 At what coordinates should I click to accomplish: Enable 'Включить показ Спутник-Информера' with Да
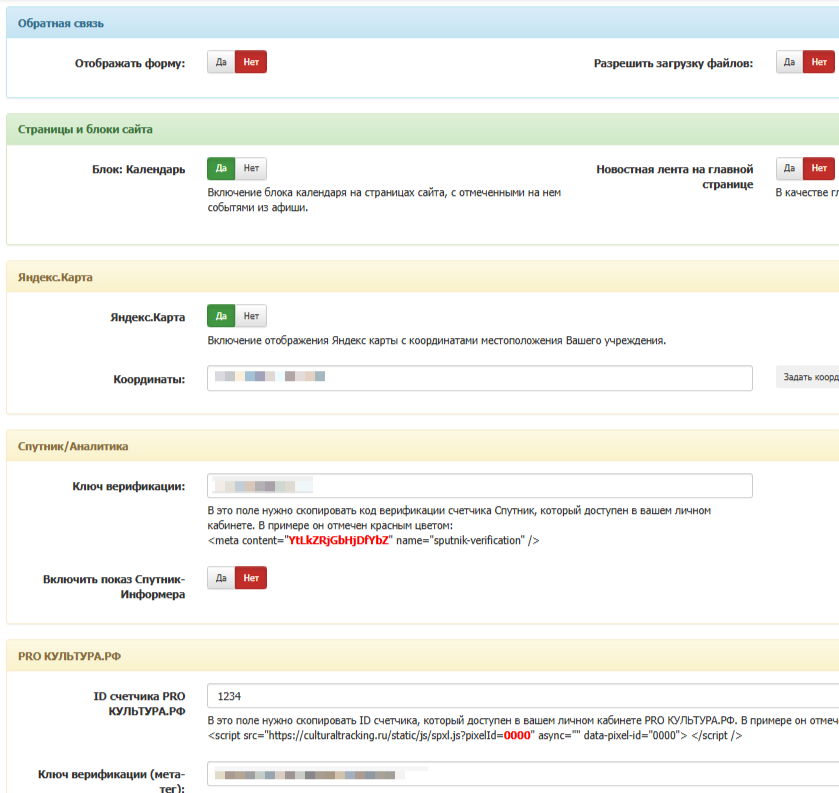[x=221, y=578]
